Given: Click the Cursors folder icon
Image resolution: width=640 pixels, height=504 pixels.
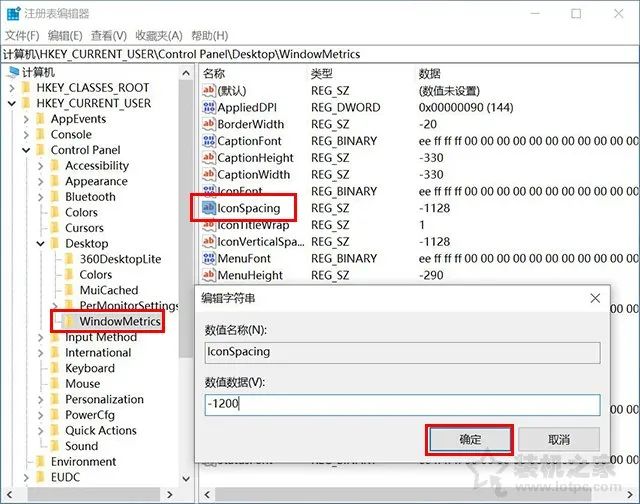Looking at the screenshot, I should tap(55, 228).
